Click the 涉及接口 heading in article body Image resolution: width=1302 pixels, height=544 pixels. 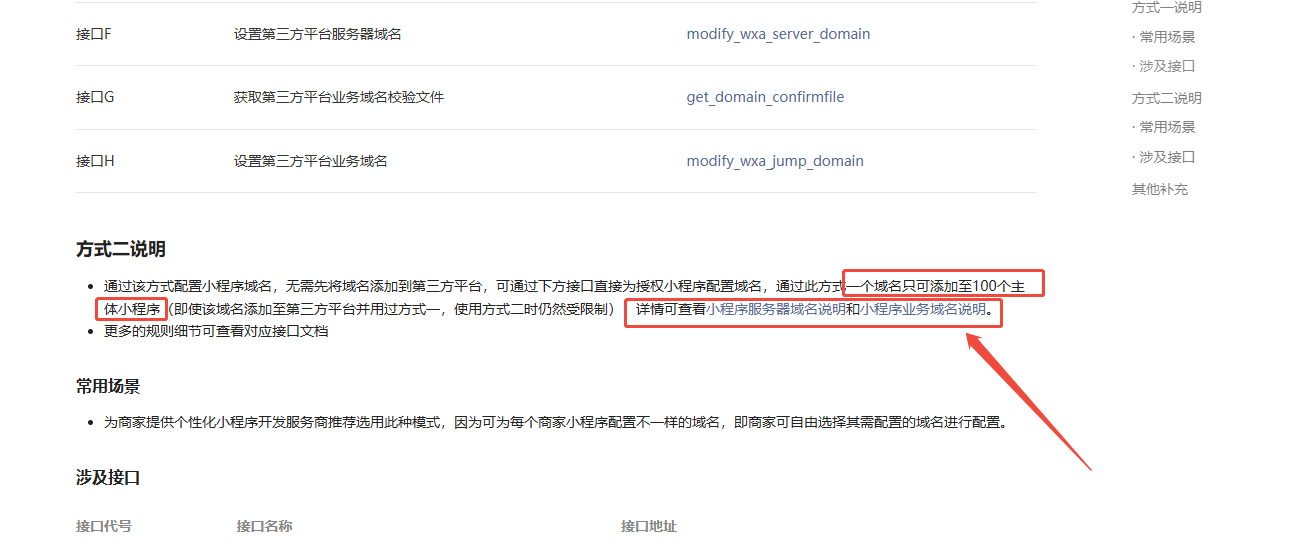[x=108, y=478]
